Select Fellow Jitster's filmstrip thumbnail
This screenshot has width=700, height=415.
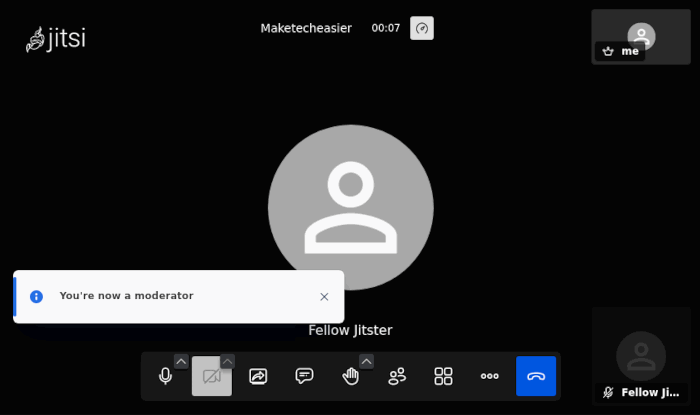[641, 356]
